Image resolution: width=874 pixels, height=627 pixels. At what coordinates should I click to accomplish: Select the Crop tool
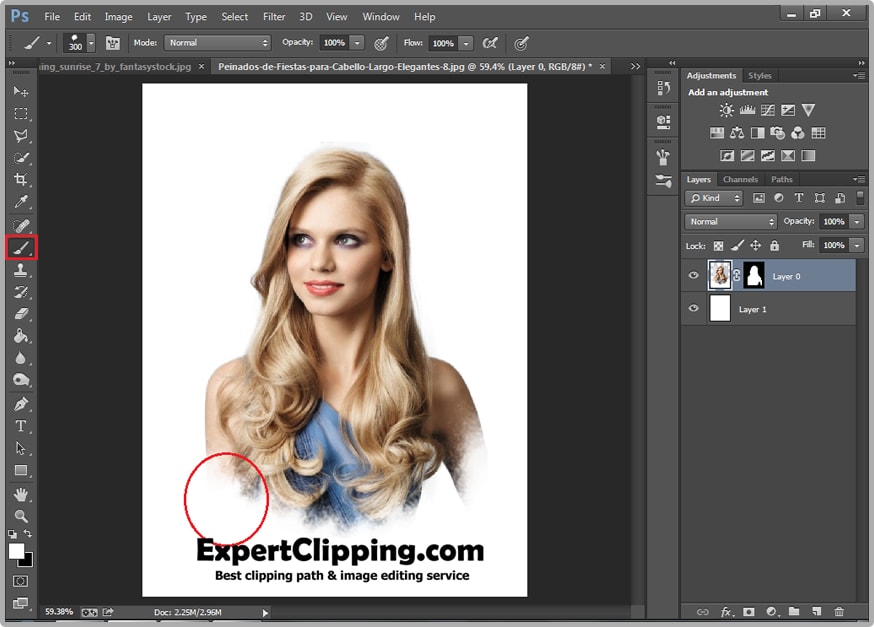(21, 180)
